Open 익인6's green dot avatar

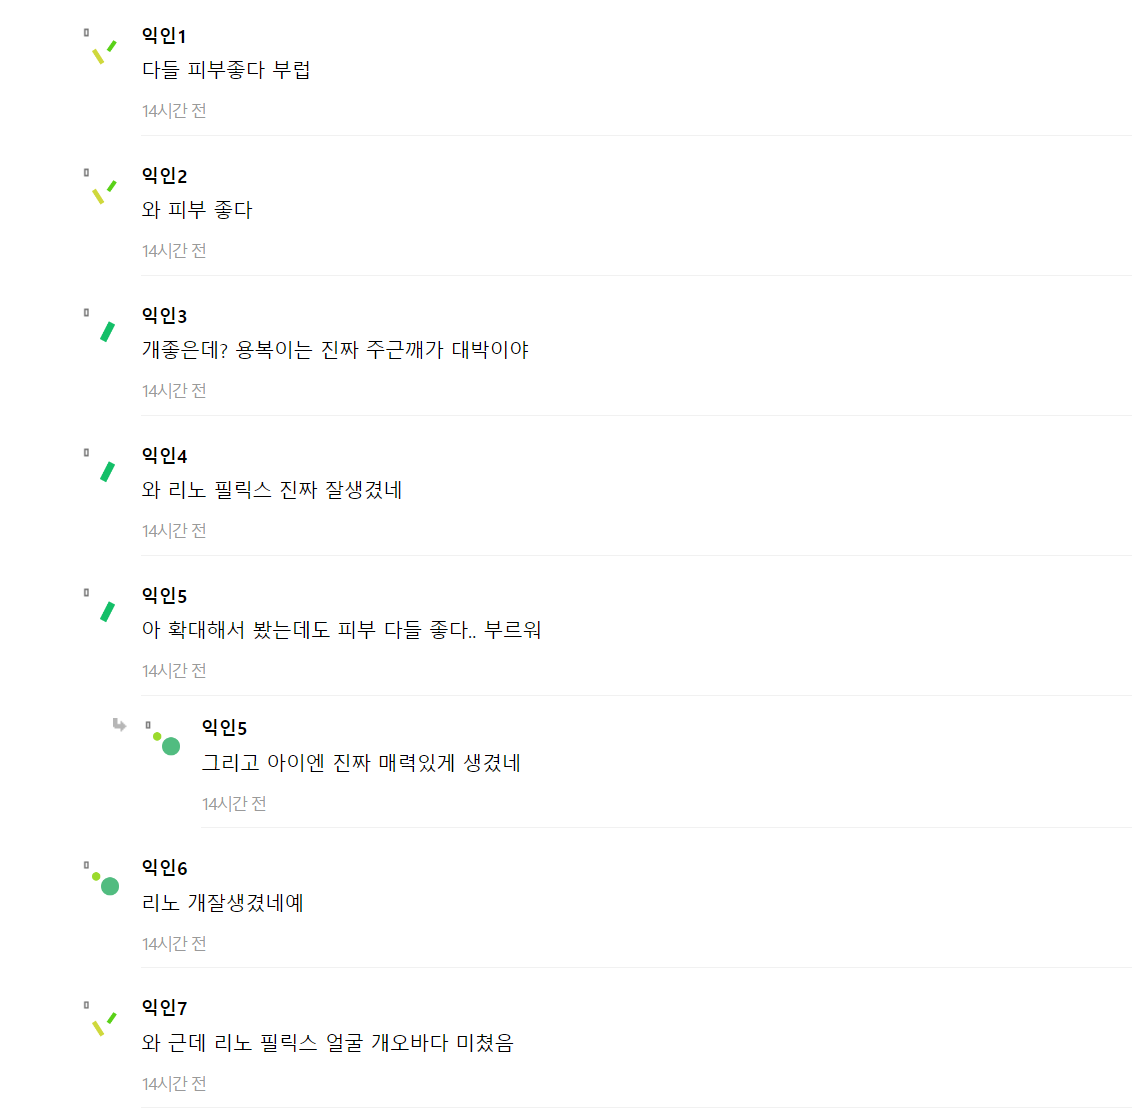(104, 882)
